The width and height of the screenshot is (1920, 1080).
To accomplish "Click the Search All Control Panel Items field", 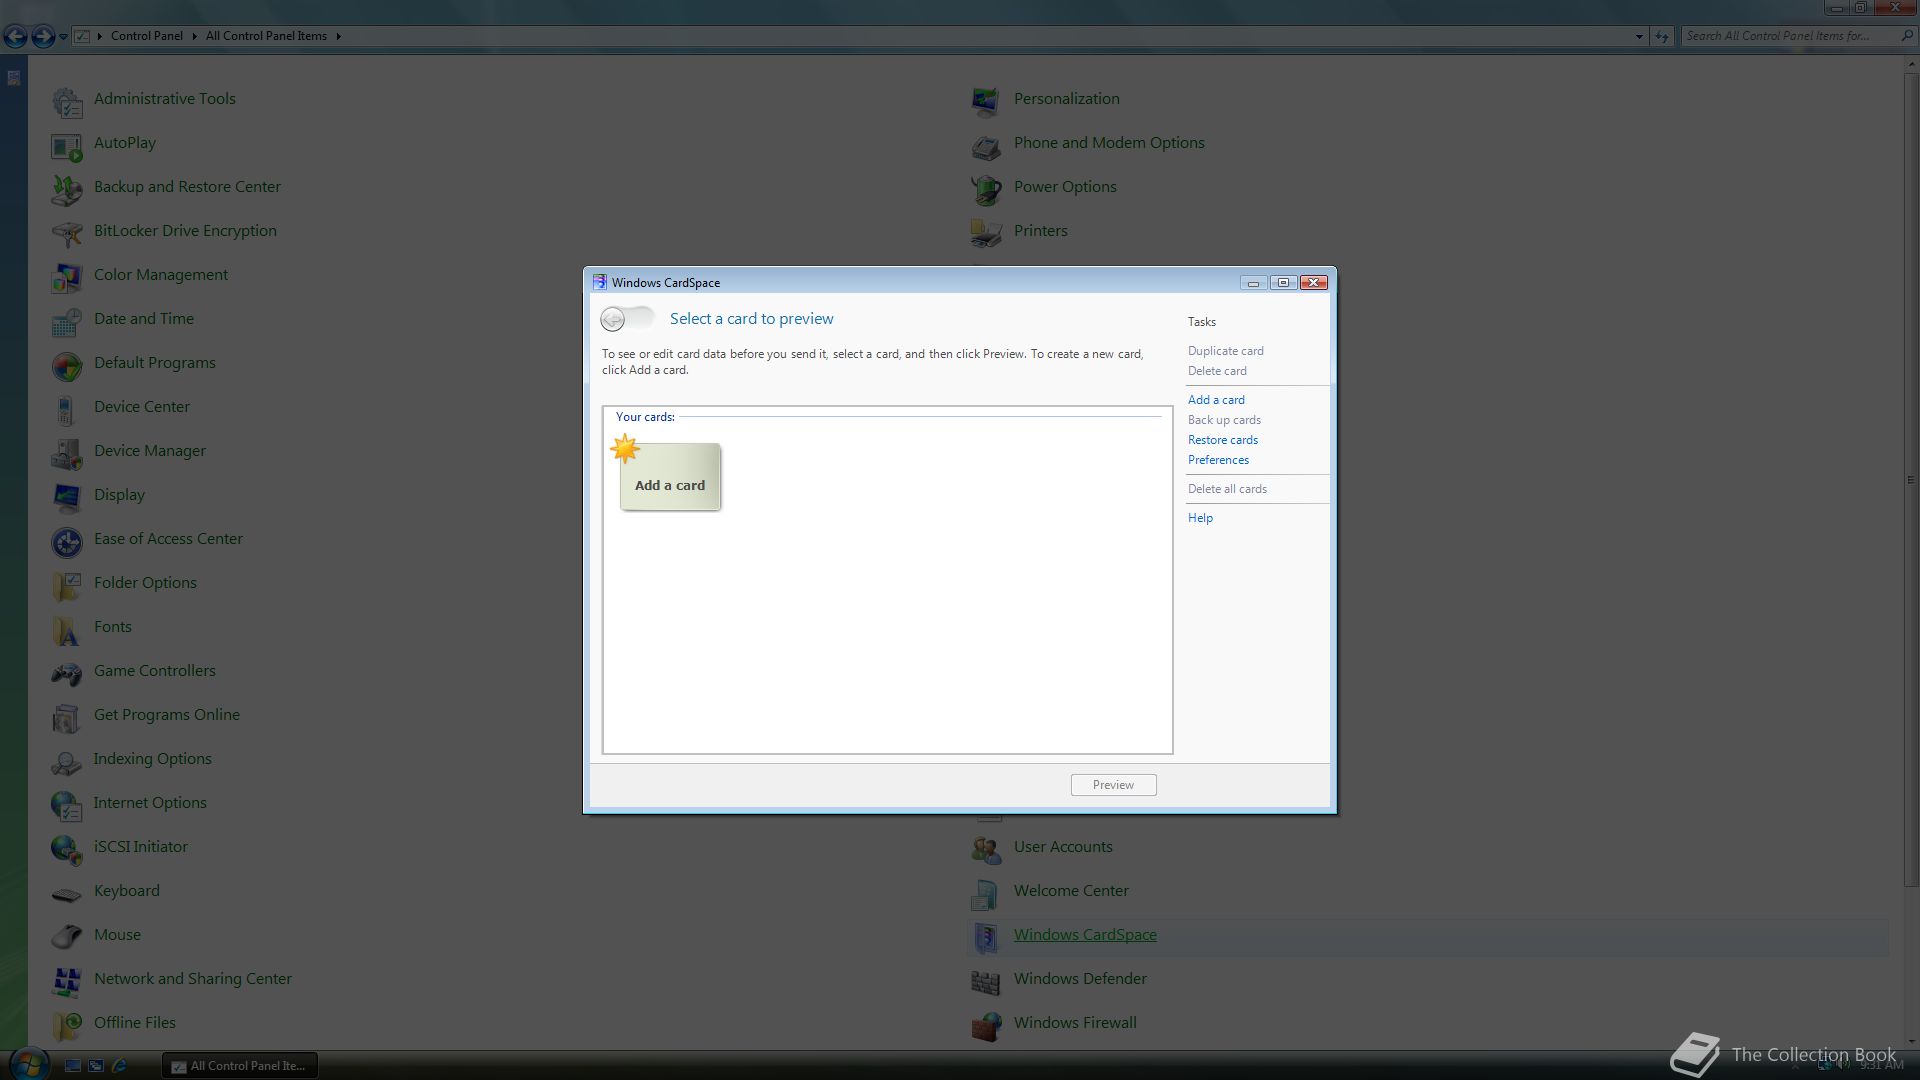I will [x=1798, y=36].
